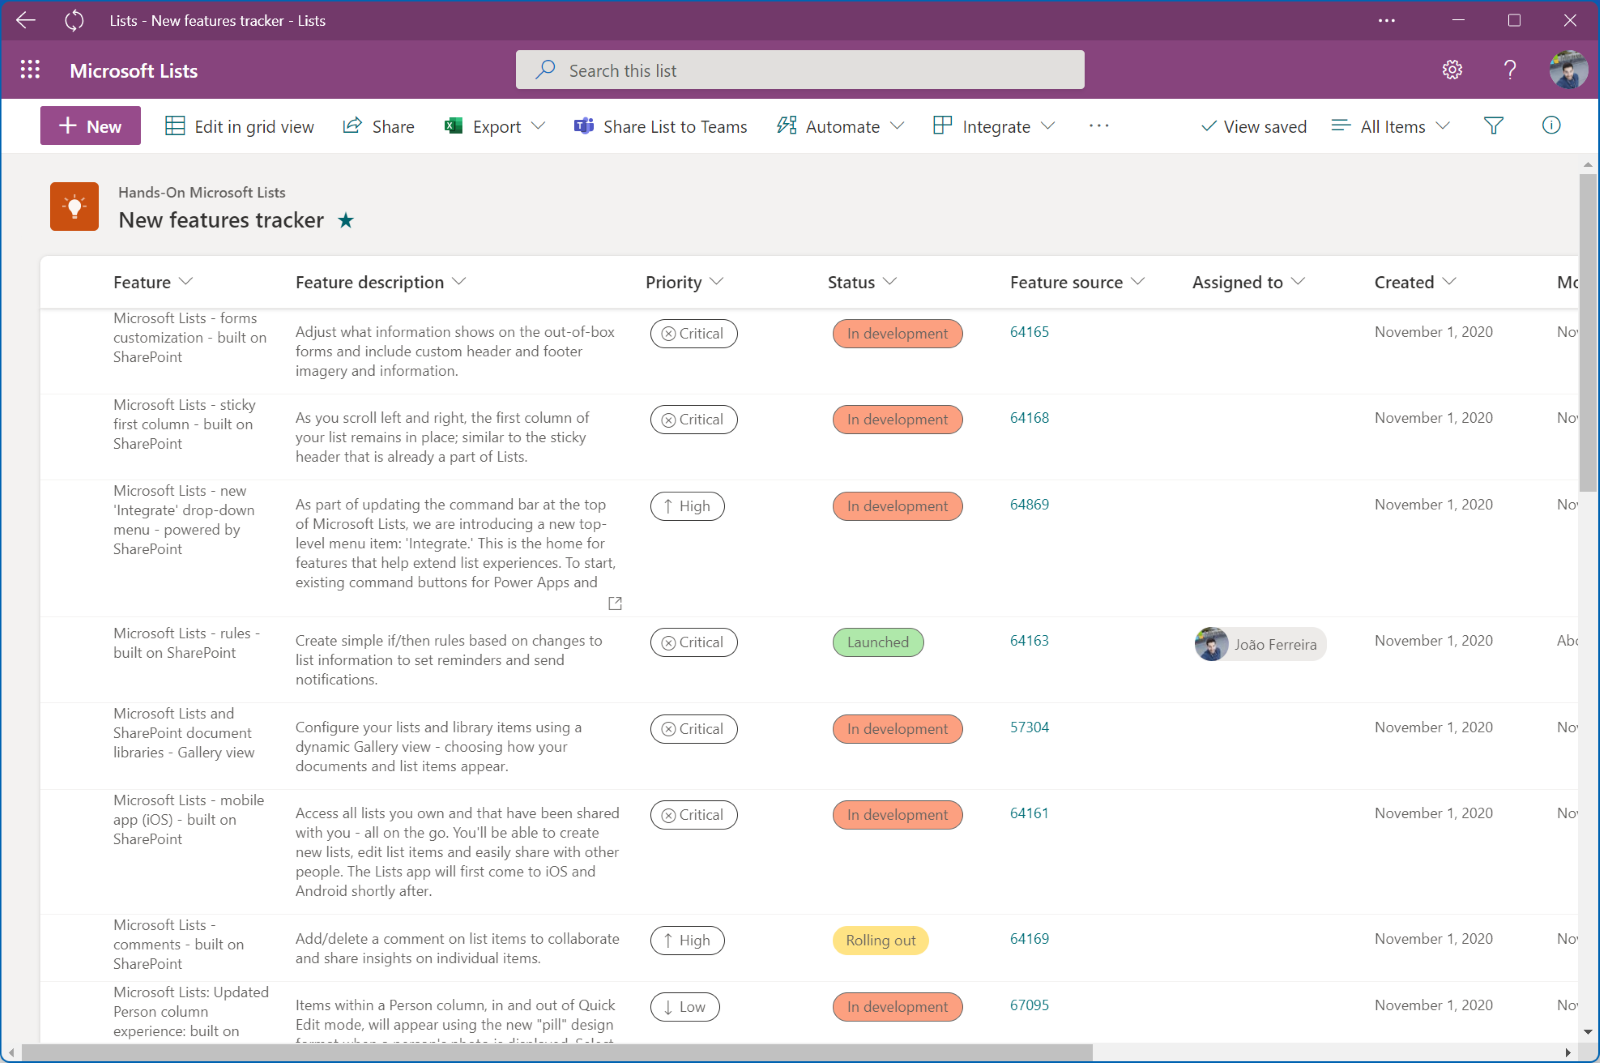The height and width of the screenshot is (1063, 1600).
Task: Expand the Feature source column menu
Action: tap(1077, 282)
